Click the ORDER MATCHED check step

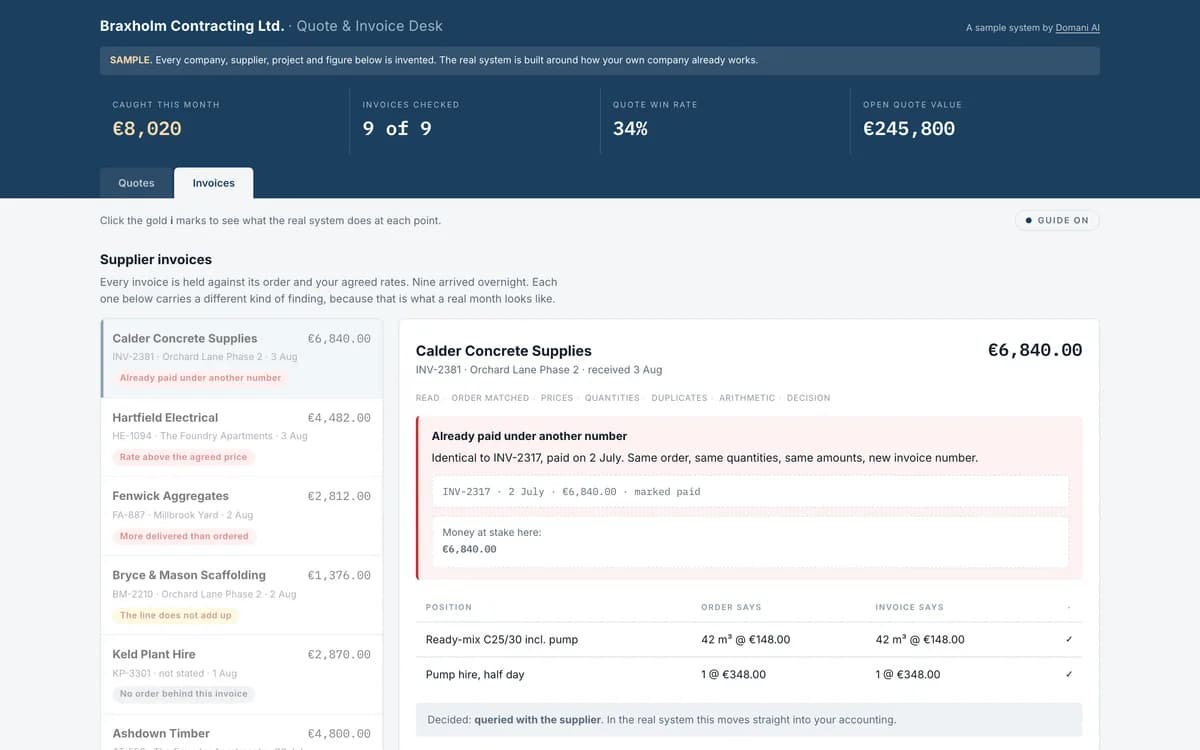tap(490, 398)
